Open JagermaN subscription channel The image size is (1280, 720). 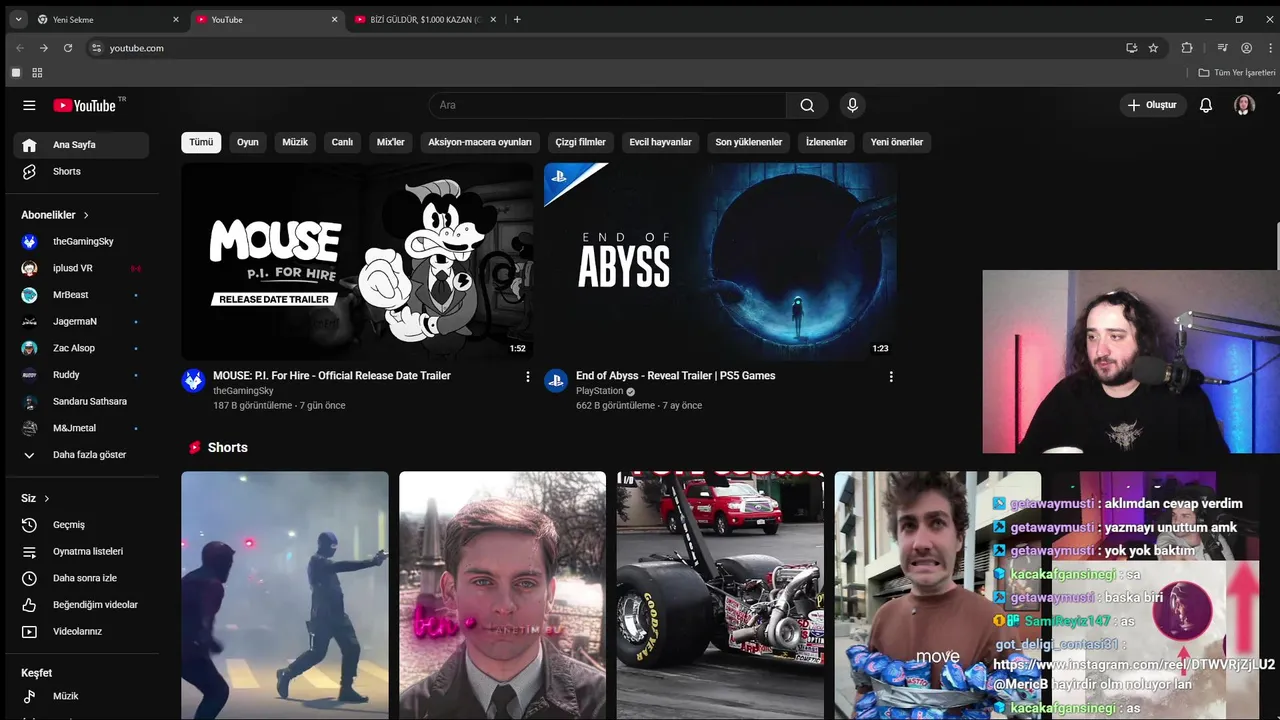[x=81, y=321]
